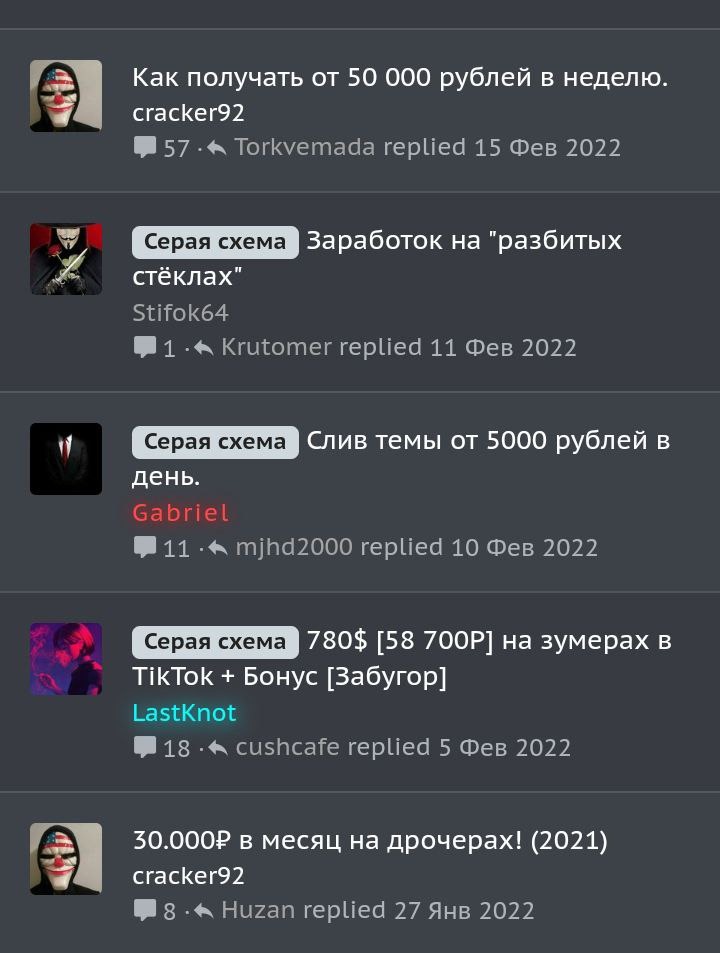Select the Серая схема tag on the TikTok thread
The image size is (720, 953).
click(x=215, y=642)
